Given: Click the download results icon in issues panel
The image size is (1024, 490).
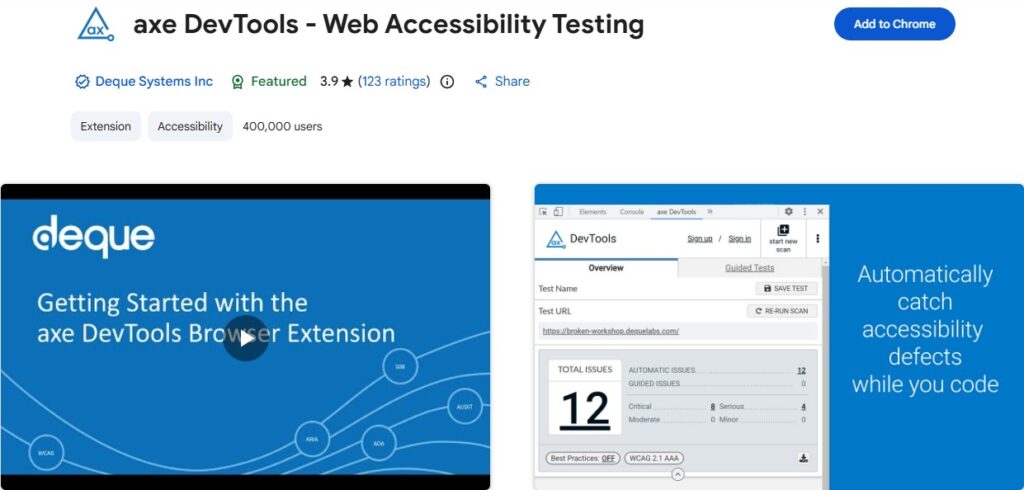Looking at the screenshot, I should pyautogui.click(x=803, y=458).
